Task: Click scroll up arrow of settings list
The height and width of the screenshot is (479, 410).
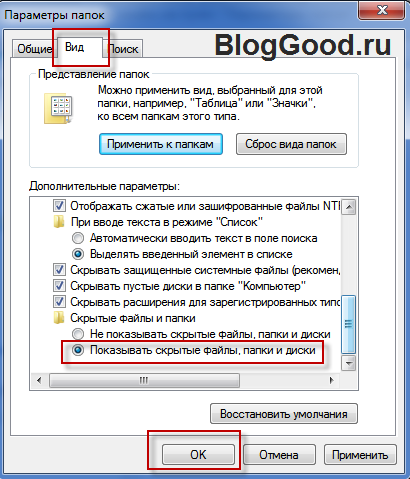Action: click(x=349, y=207)
